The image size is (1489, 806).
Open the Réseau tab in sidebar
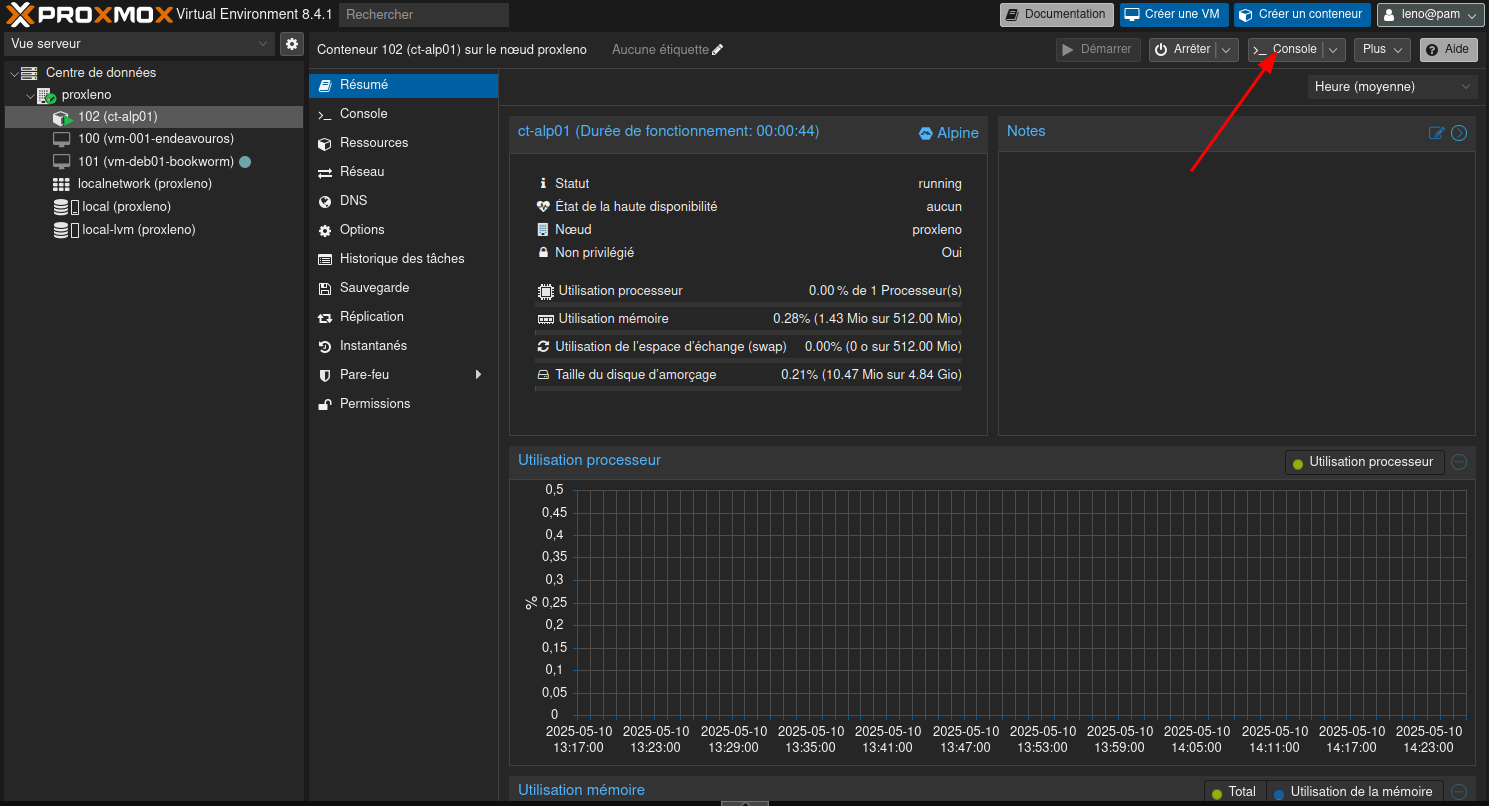pos(361,172)
